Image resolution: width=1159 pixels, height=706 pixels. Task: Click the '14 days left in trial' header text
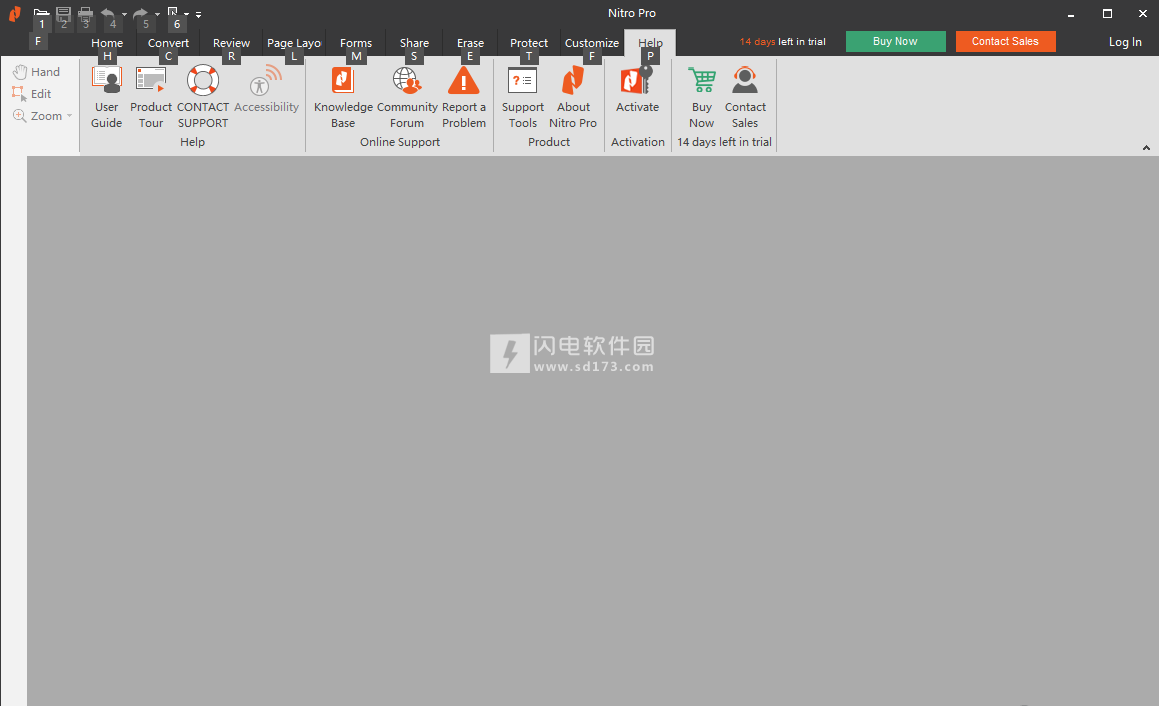click(x=783, y=41)
